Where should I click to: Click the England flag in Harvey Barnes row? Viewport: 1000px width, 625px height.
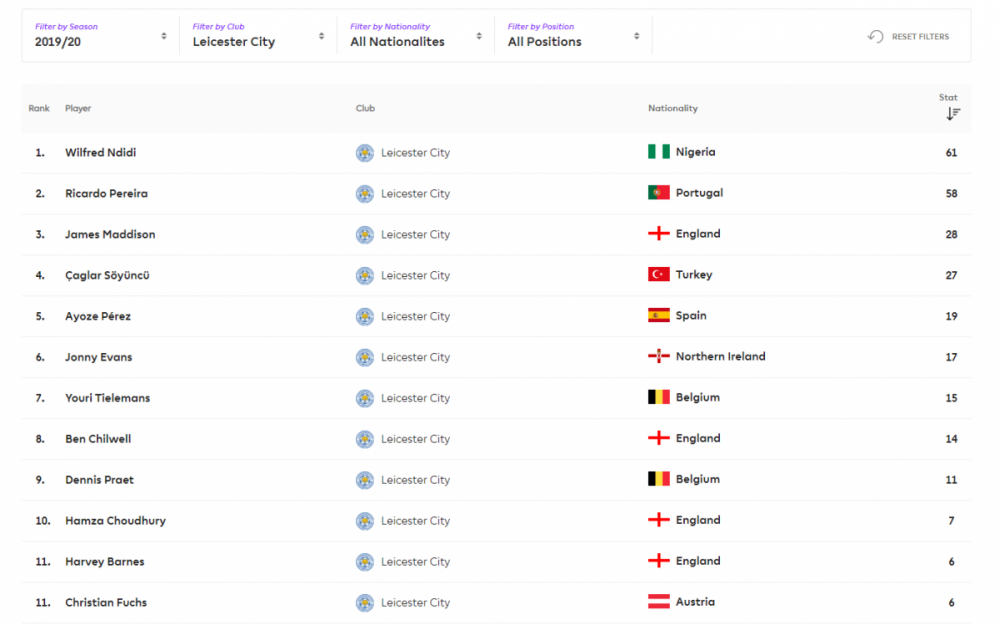pyautogui.click(x=659, y=561)
